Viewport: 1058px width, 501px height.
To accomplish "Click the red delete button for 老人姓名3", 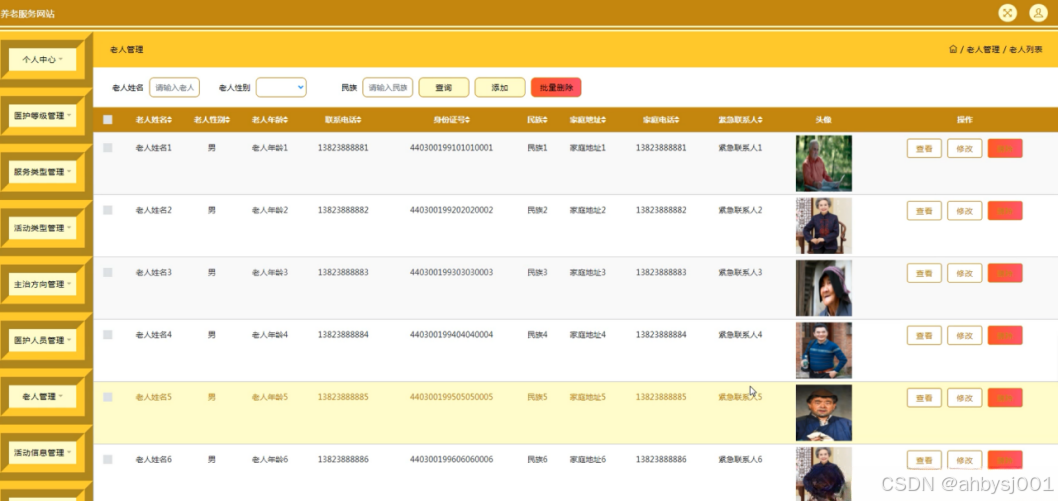I will tap(1005, 273).
